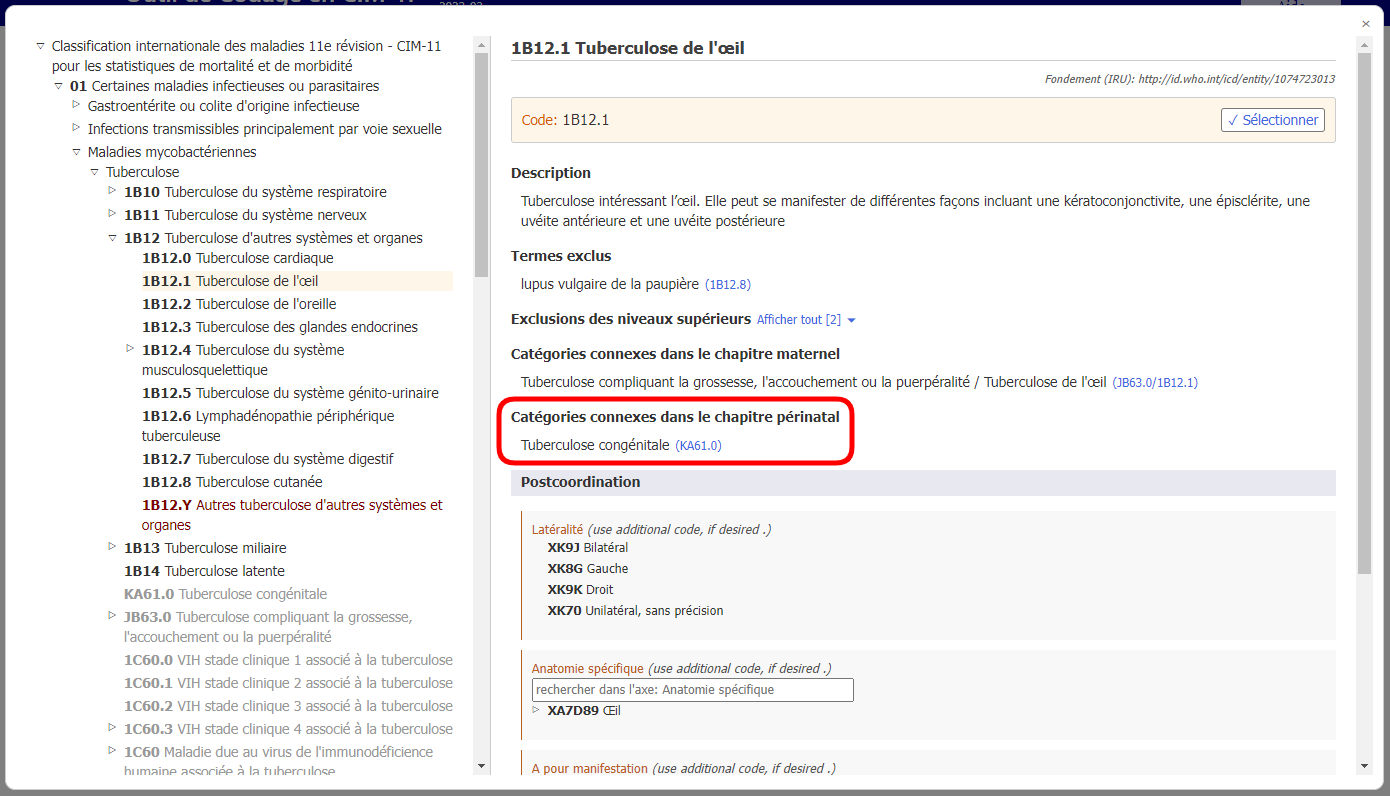Click the A pour manifestation axis label
This screenshot has width=1390, height=796.
click(590, 769)
